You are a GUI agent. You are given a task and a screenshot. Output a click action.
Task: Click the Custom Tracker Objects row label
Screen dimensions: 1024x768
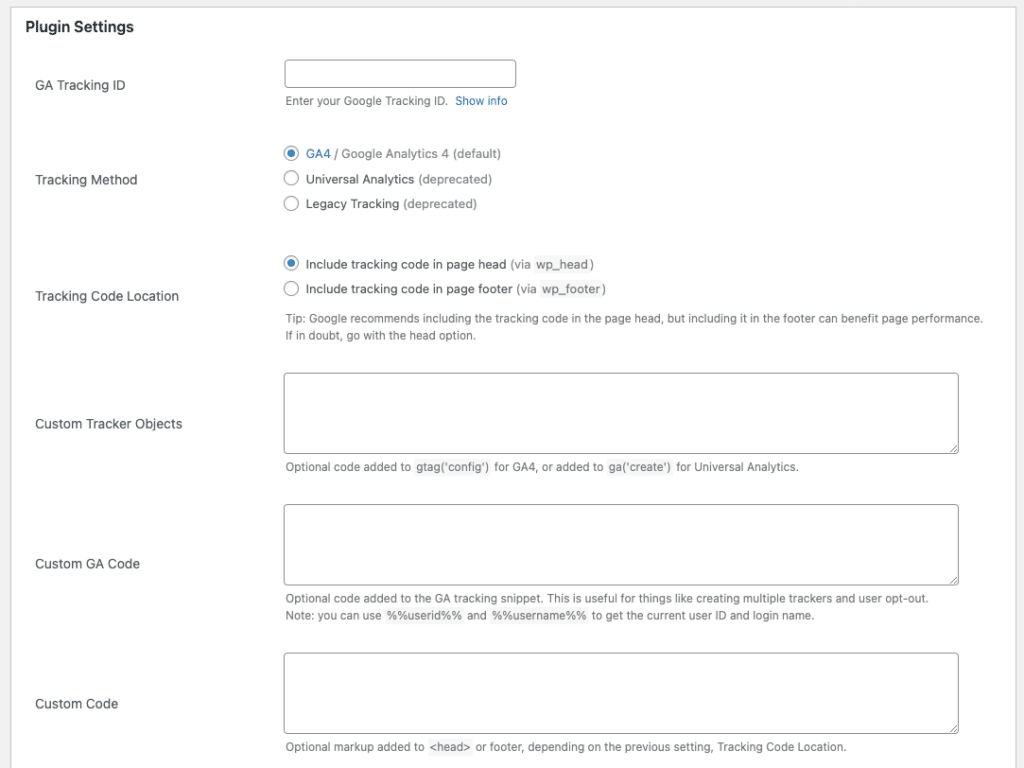pos(108,424)
